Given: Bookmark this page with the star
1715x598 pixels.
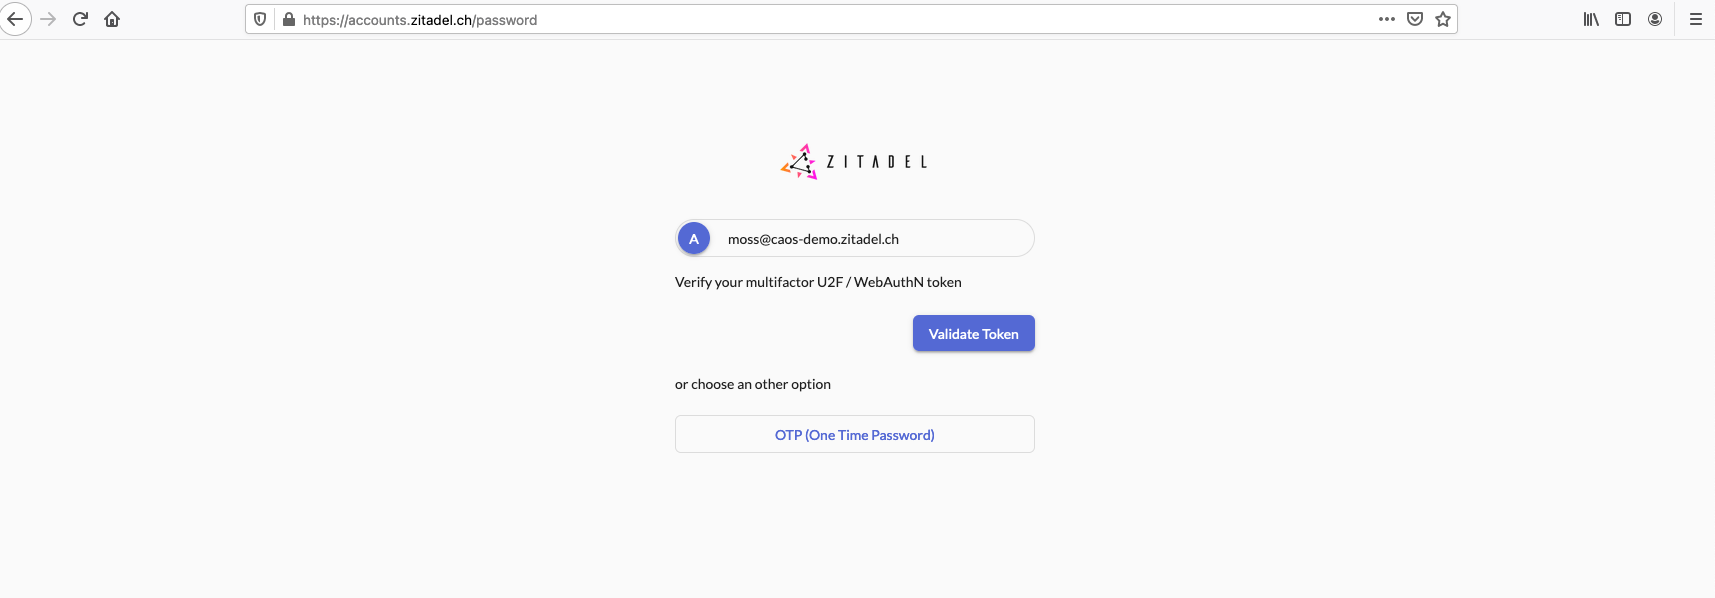Looking at the screenshot, I should (x=1442, y=19).
